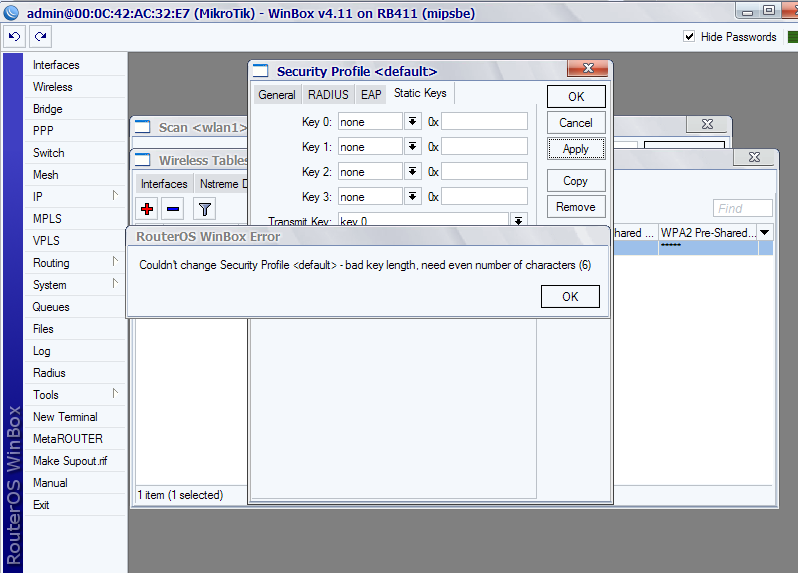798x573 pixels.
Task: Open Wireless in the sidebar menu
Action: [x=74, y=87]
